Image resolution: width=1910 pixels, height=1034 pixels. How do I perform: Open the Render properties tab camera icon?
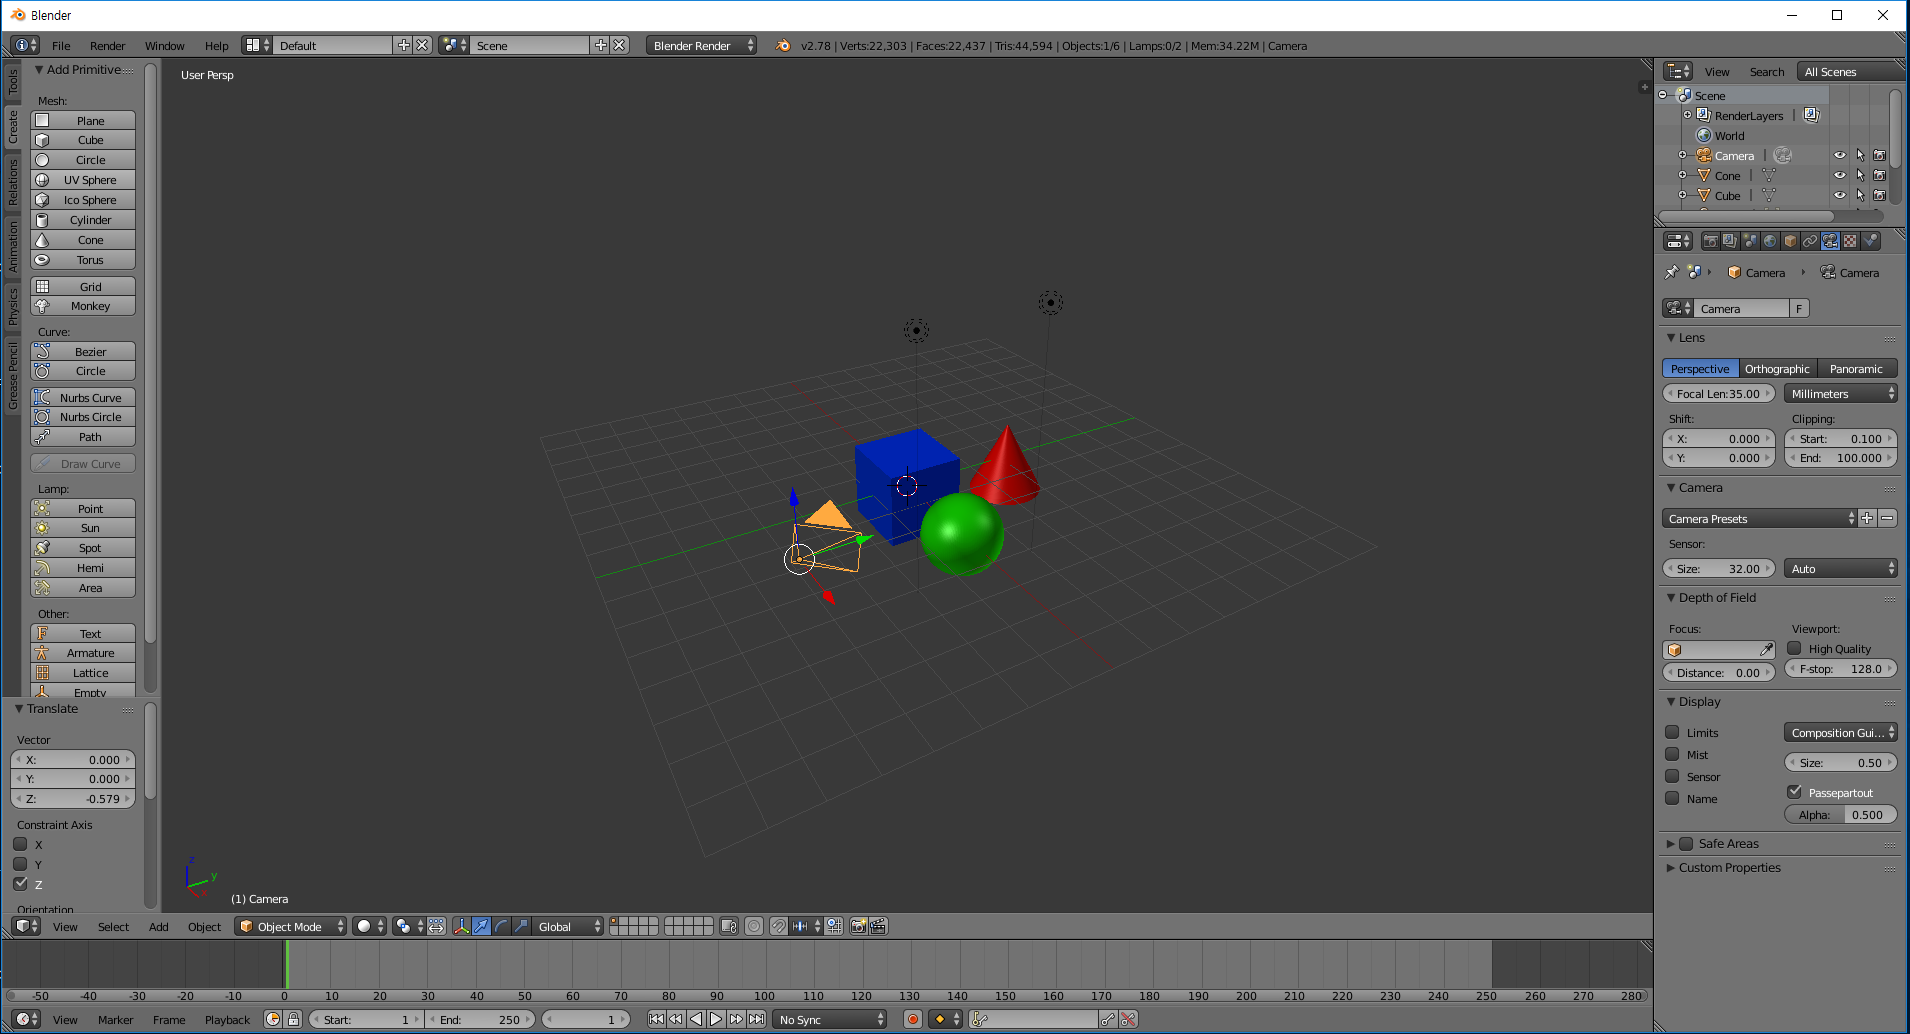[x=1711, y=241]
